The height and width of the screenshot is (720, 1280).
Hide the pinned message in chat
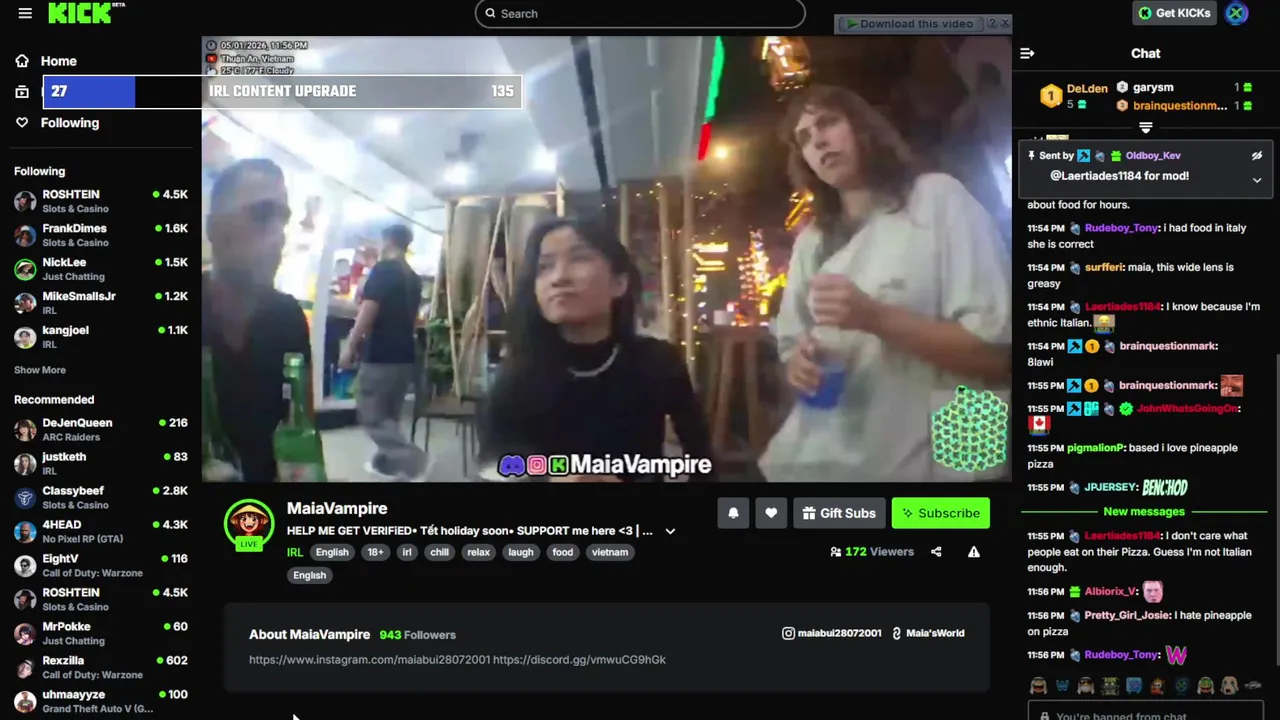tap(1257, 156)
